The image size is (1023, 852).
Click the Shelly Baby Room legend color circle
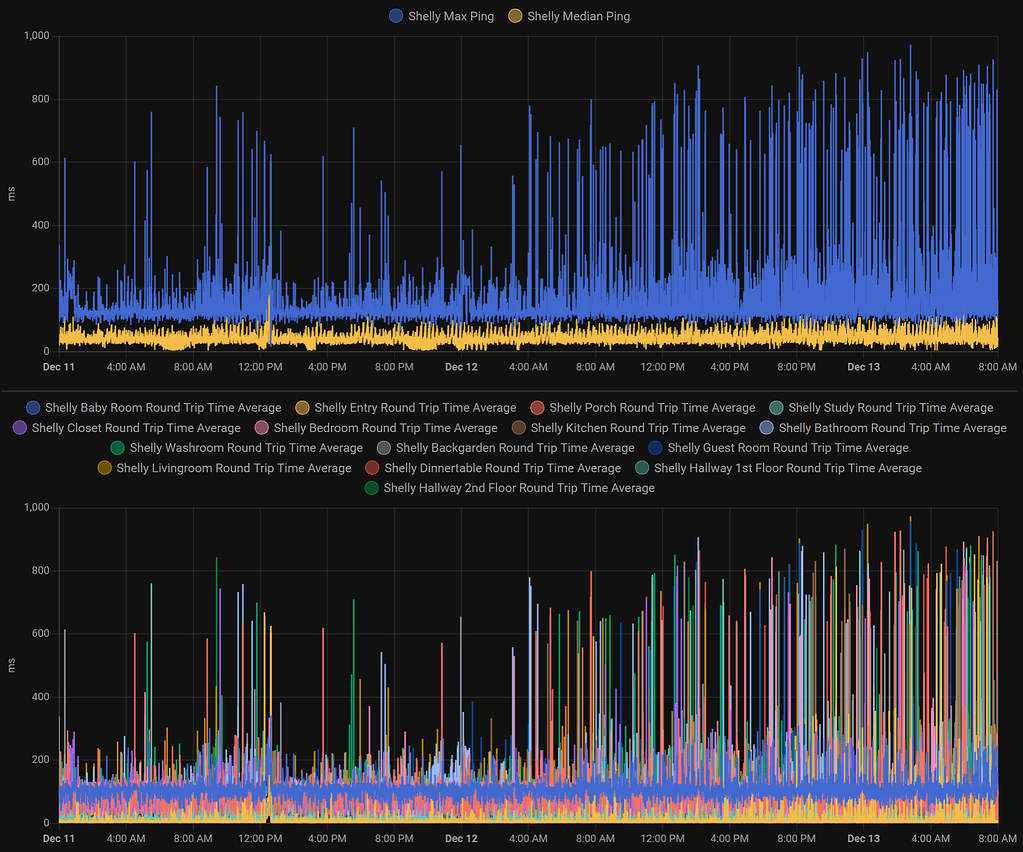click(x=33, y=408)
